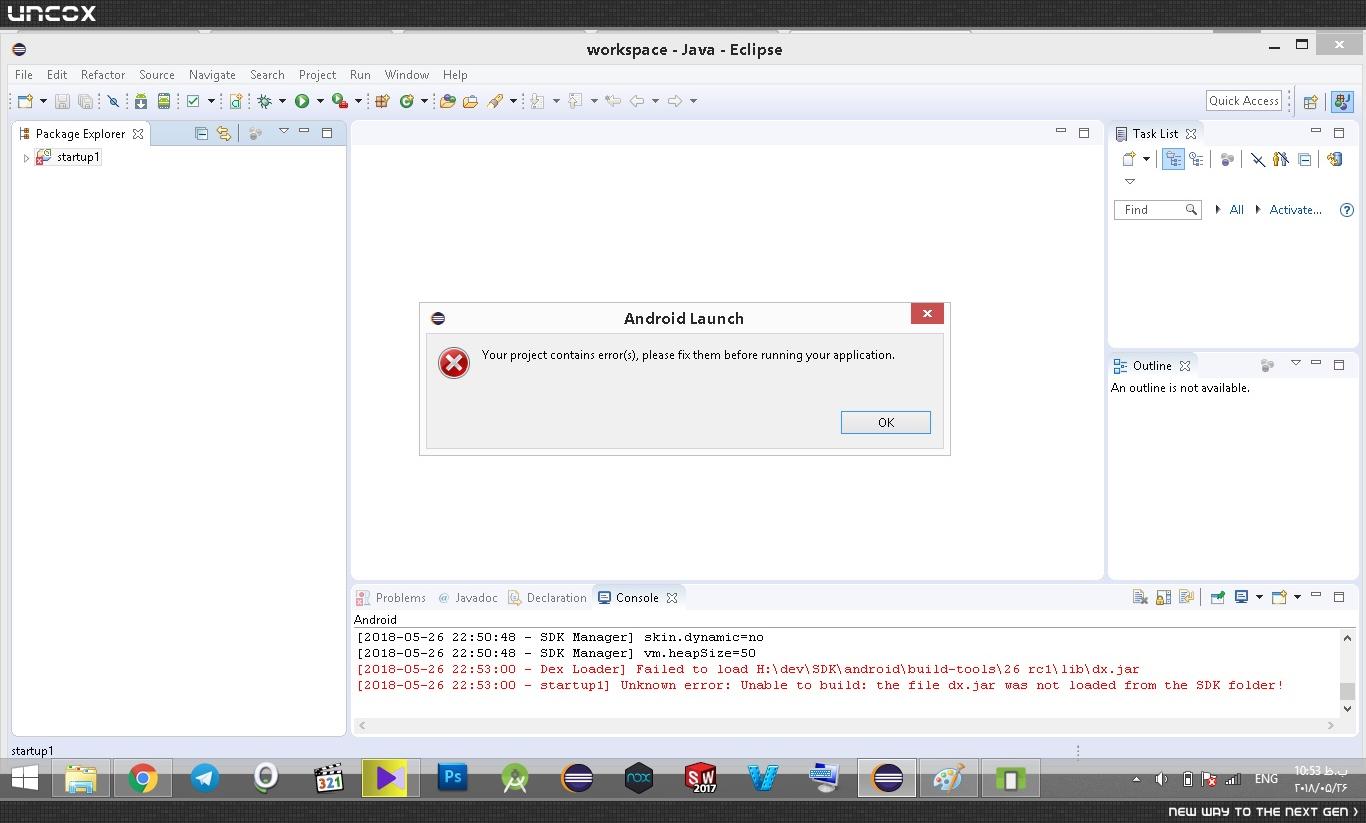The height and width of the screenshot is (823, 1366).
Task: Open Task List view menu triangle
Action: point(1130,182)
